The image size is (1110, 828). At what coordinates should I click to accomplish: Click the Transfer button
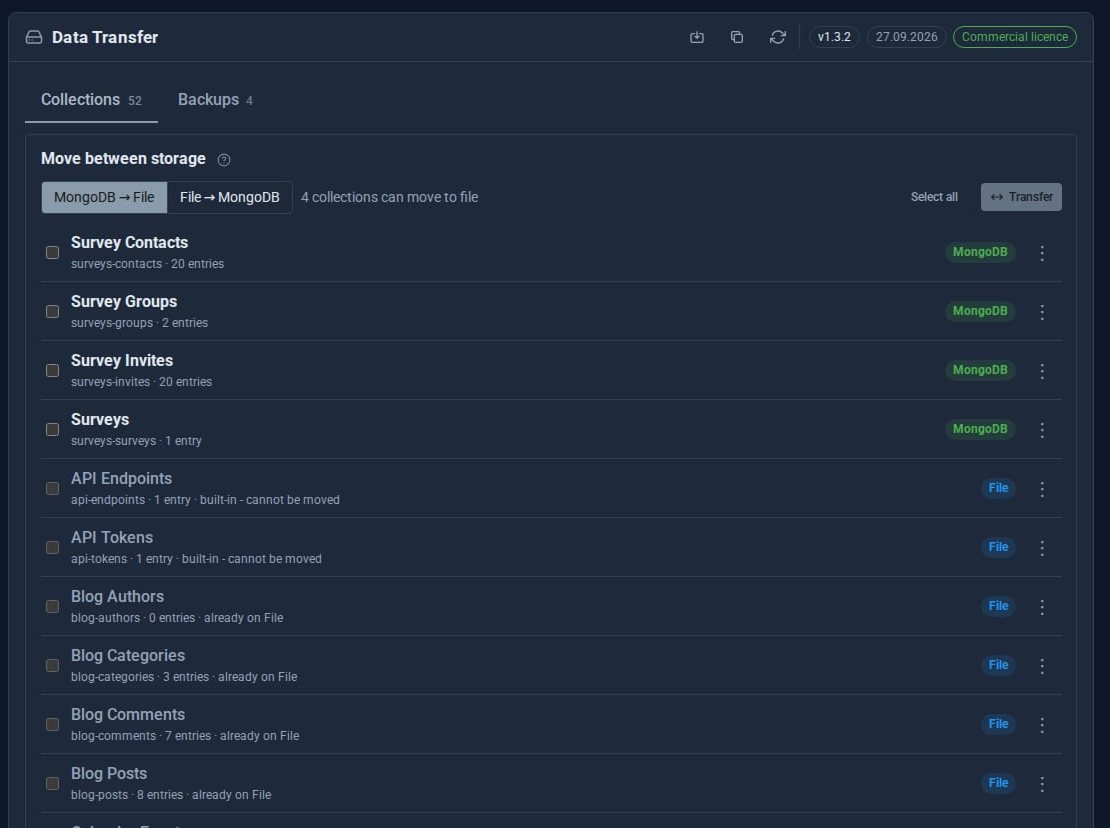(x=1021, y=197)
